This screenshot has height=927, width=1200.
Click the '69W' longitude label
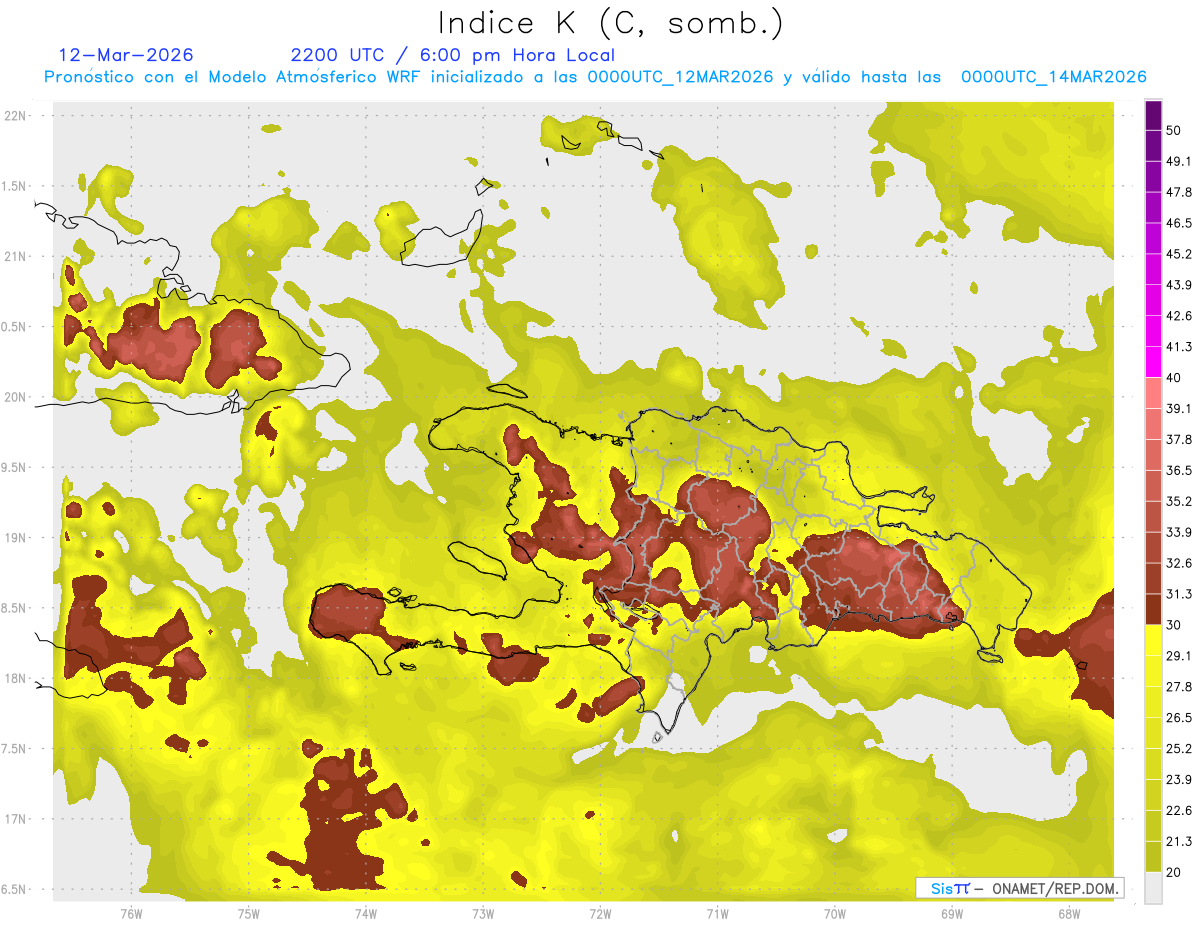(952, 913)
